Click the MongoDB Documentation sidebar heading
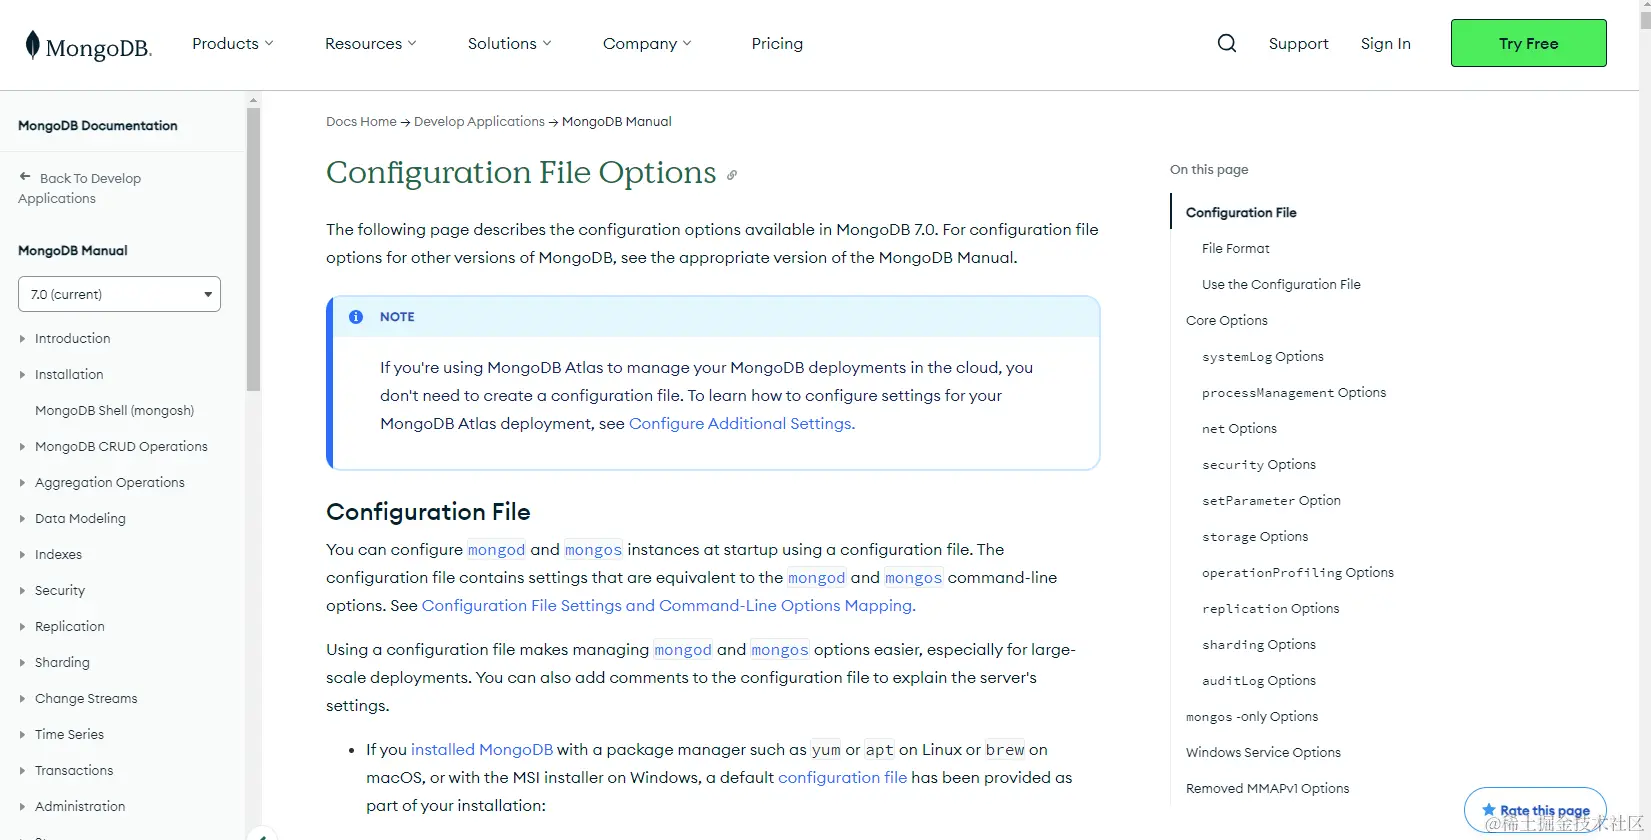Viewport: 1651px width, 840px height. (x=98, y=125)
